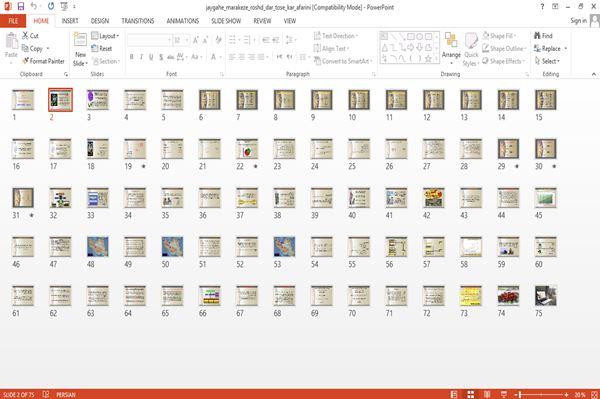Select slide 48 map thumbnail
Image resolution: width=600 pixels, height=399 pixels.
pos(98,247)
